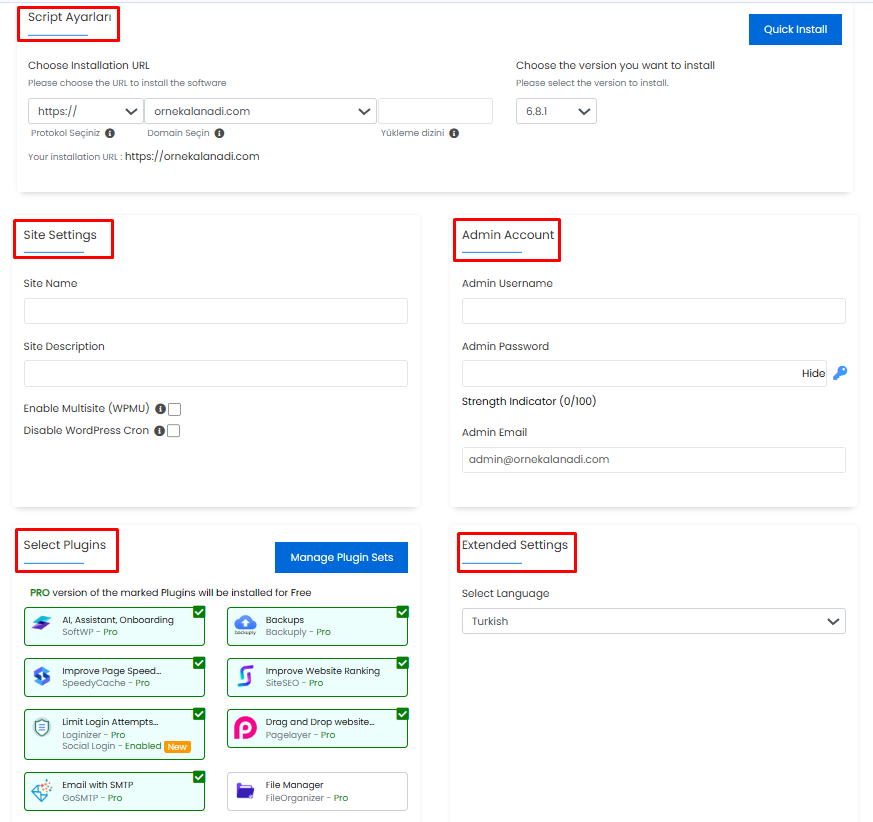This screenshot has width=873, height=822.
Task: Click the SpeedyCache plugin icon
Action: [x=42, y=676]
